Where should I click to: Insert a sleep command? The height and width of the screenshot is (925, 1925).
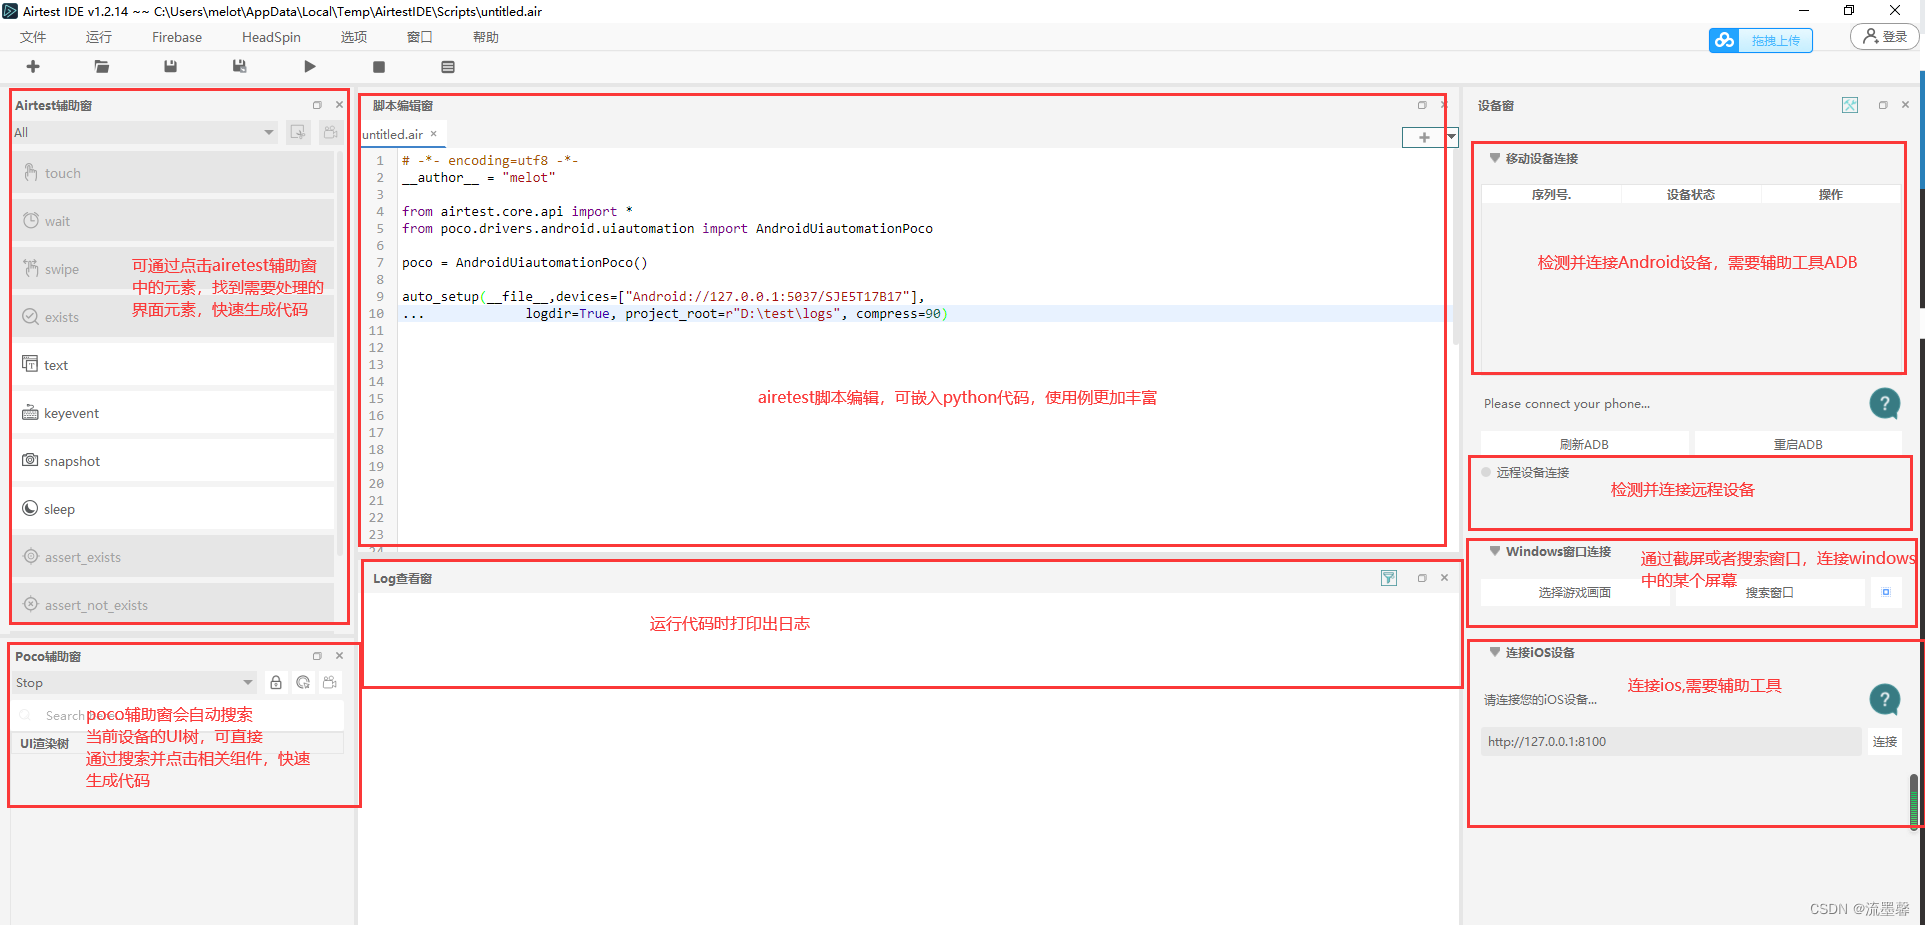coord(174,509)
